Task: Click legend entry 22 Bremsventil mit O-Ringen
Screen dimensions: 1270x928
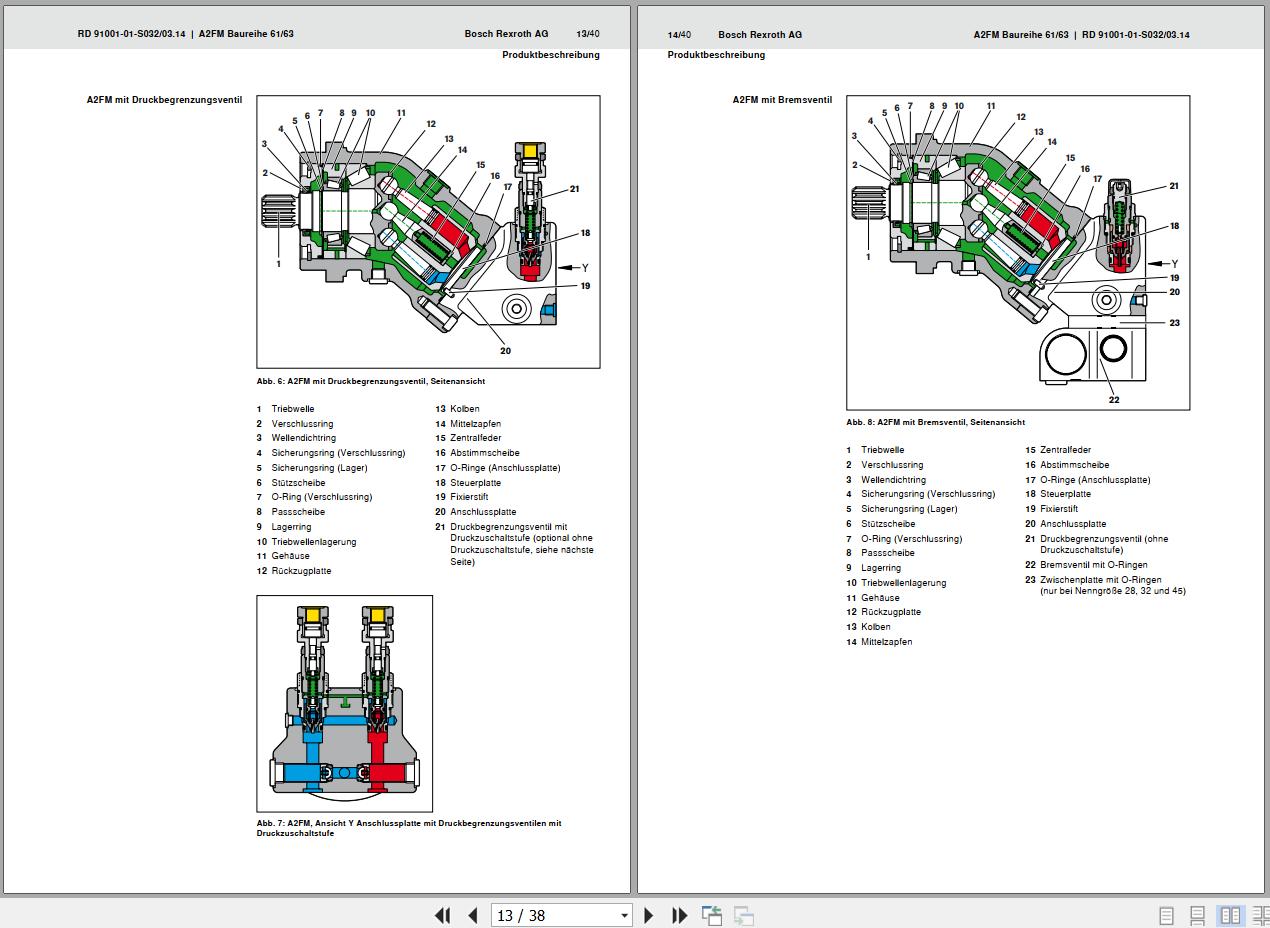Action: (1090, 565)
